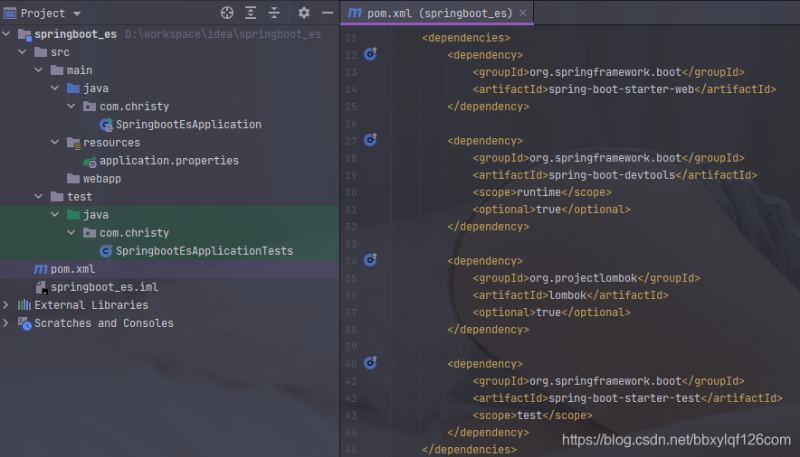
Task: Click the Select Opened File locate icon
Action: point(227,13)
